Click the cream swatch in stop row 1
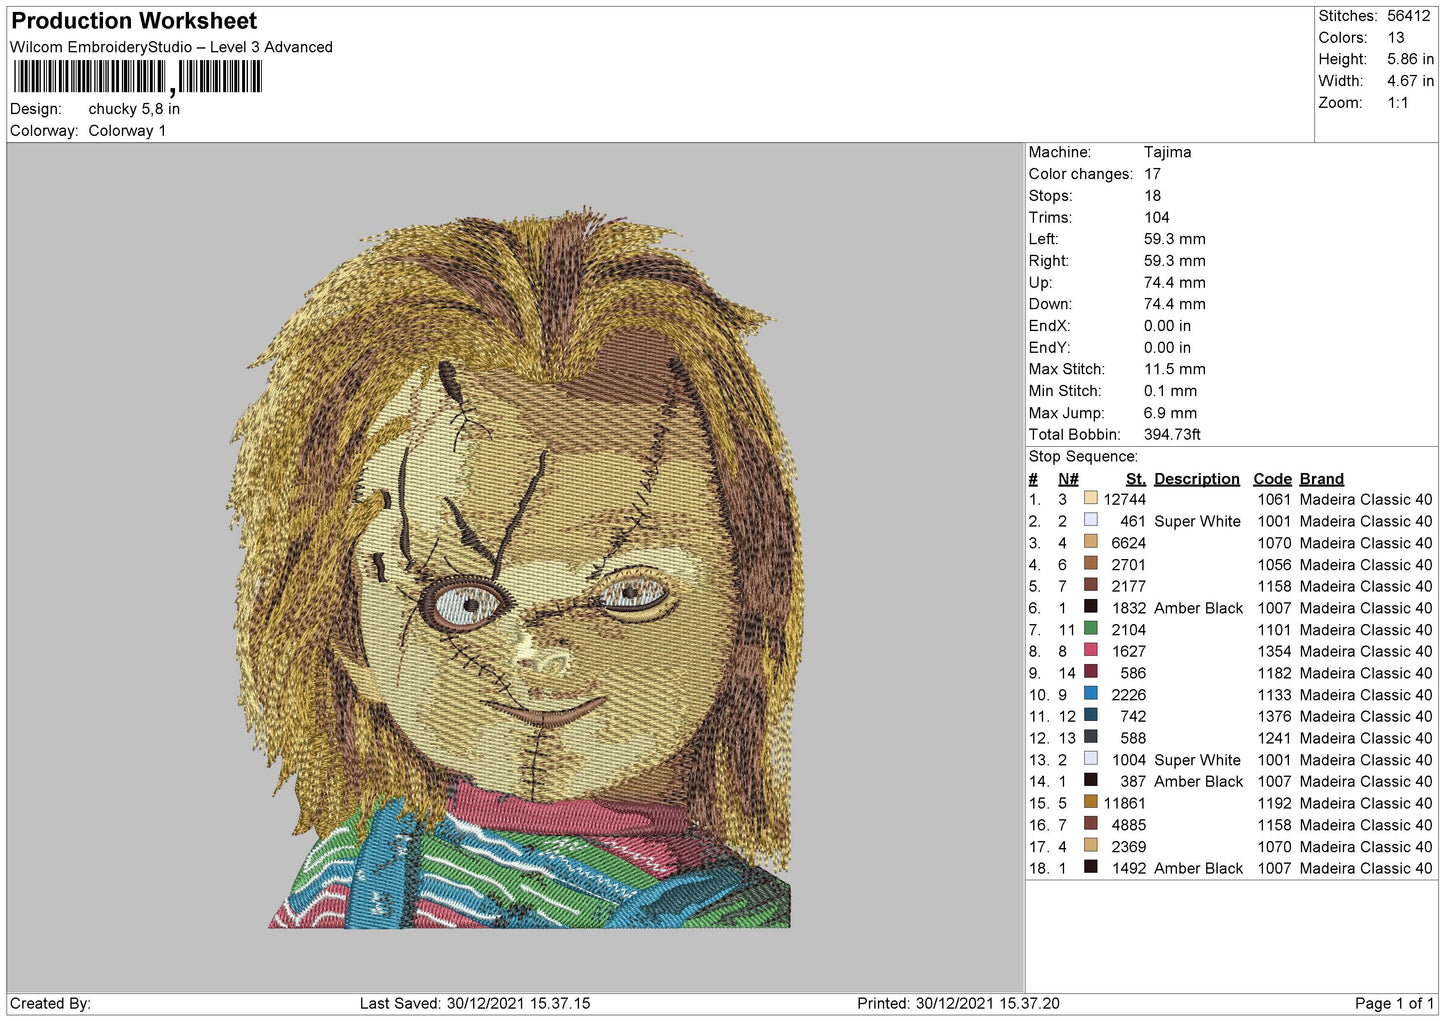The height and width of the screenshot is (1021, 1445). click(x=1090, y=498)
